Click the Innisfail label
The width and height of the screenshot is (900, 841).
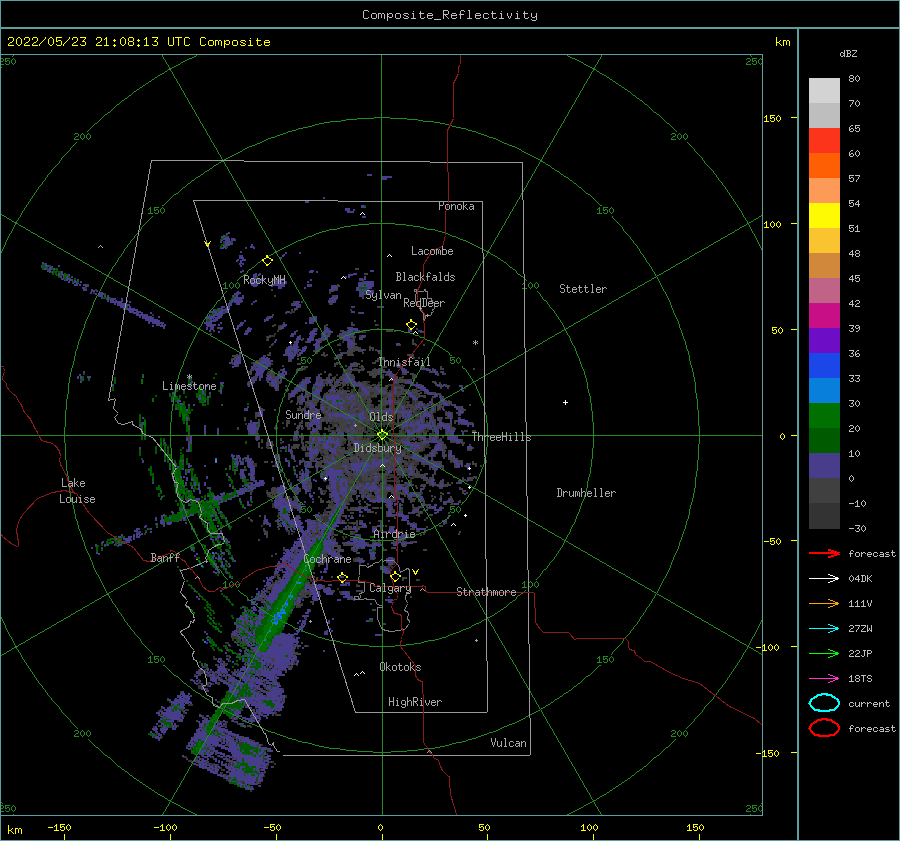click(x=404, y=362)
